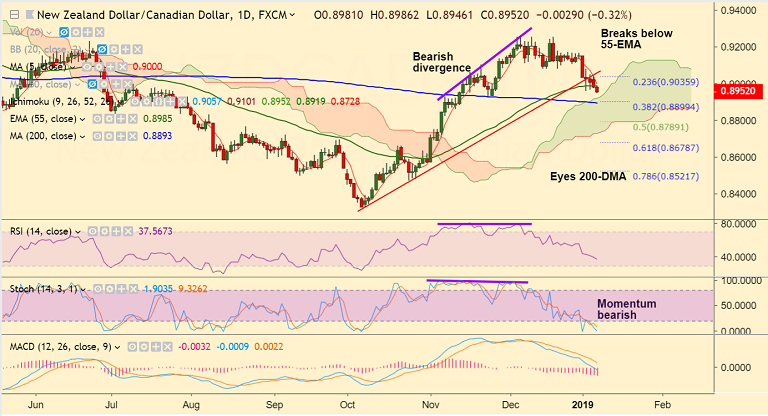The image size is (768, 416).
Task: Remove the MACD (12, 26, close, 9) indicator
Action: 168,347
